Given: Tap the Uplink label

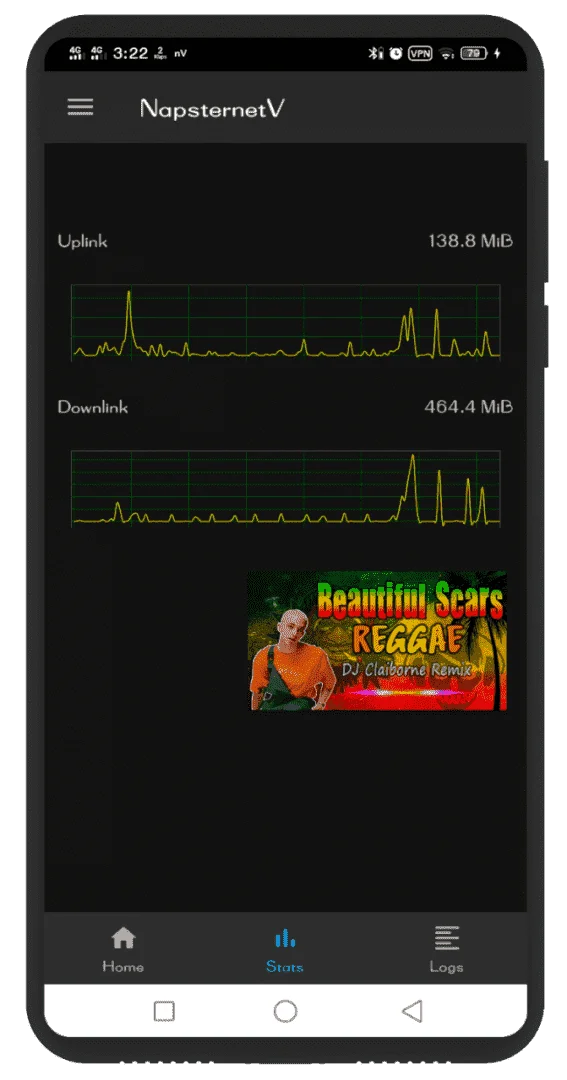Looking at the screenshot, I should tap(83, 242).
